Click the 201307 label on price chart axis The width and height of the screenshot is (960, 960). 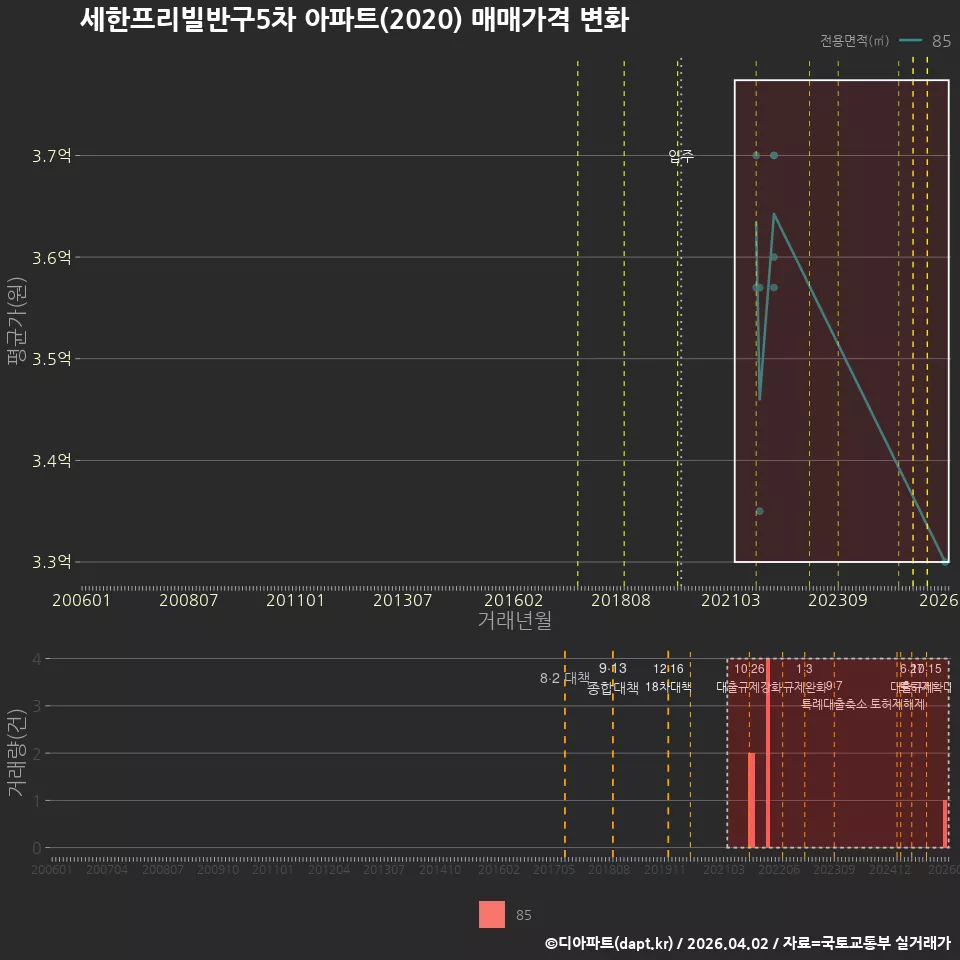point(402,600)
